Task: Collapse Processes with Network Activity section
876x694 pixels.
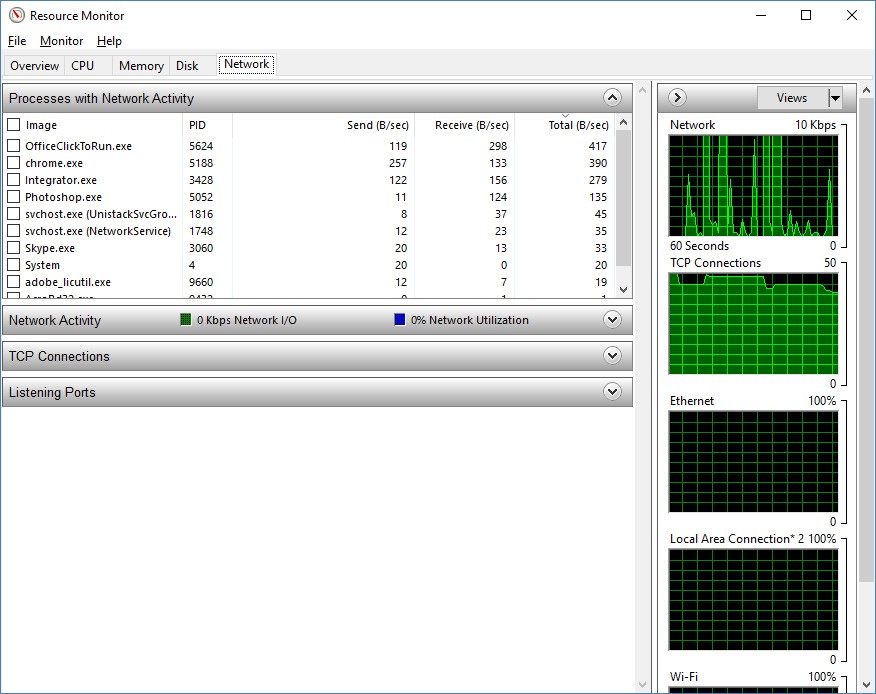Action: tap(613, 98)
